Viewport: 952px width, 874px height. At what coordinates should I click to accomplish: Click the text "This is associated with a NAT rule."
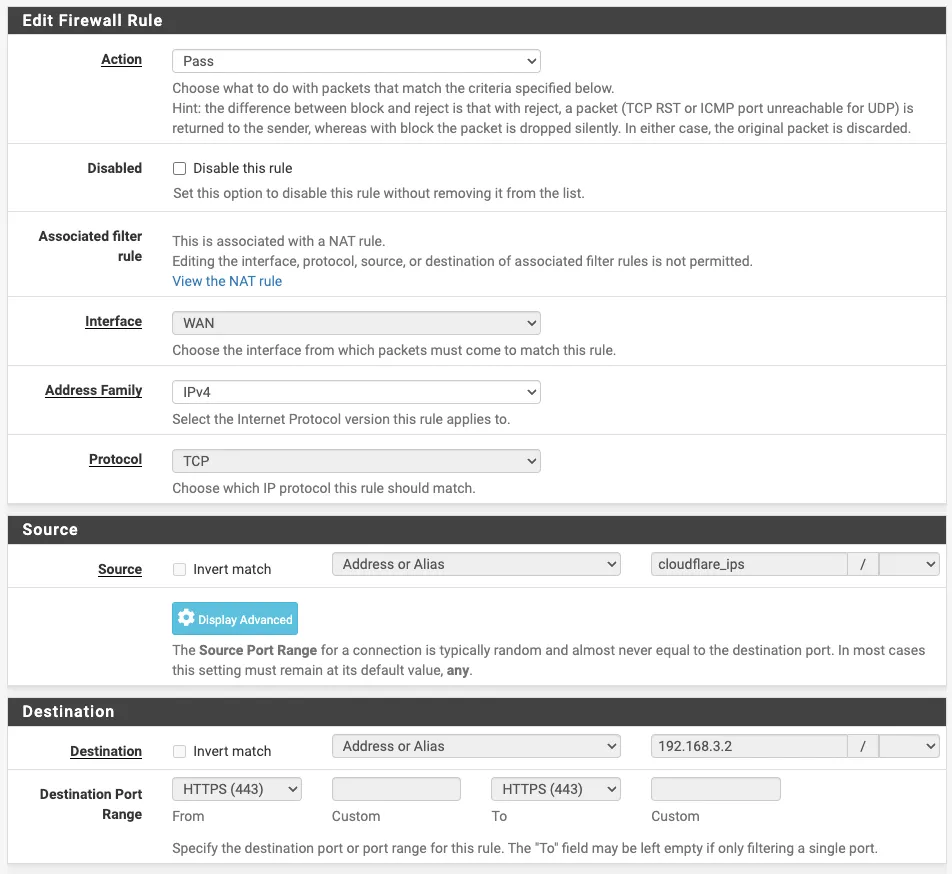coord(279,241)
